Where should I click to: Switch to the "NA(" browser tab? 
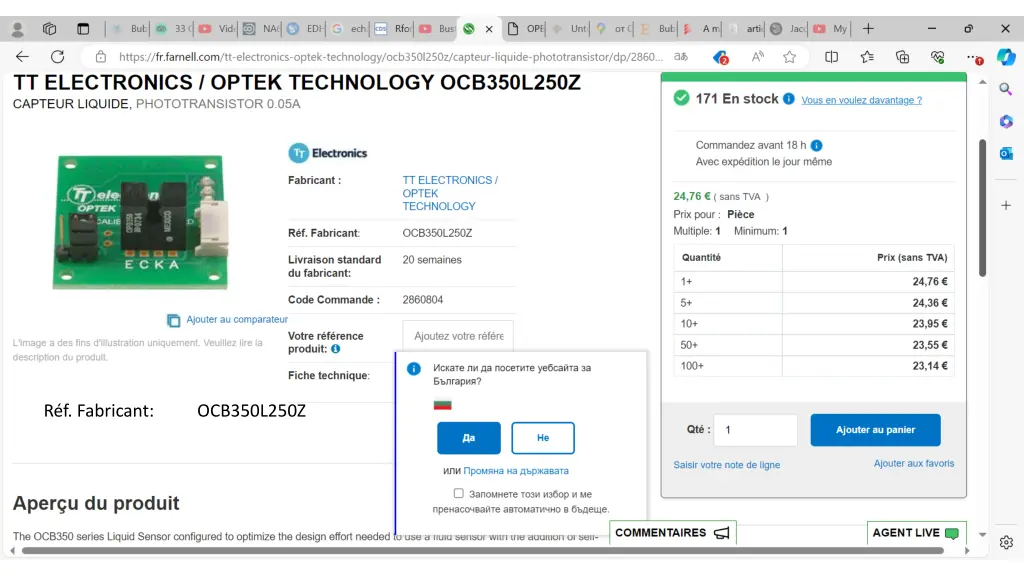tap(261, 29)
